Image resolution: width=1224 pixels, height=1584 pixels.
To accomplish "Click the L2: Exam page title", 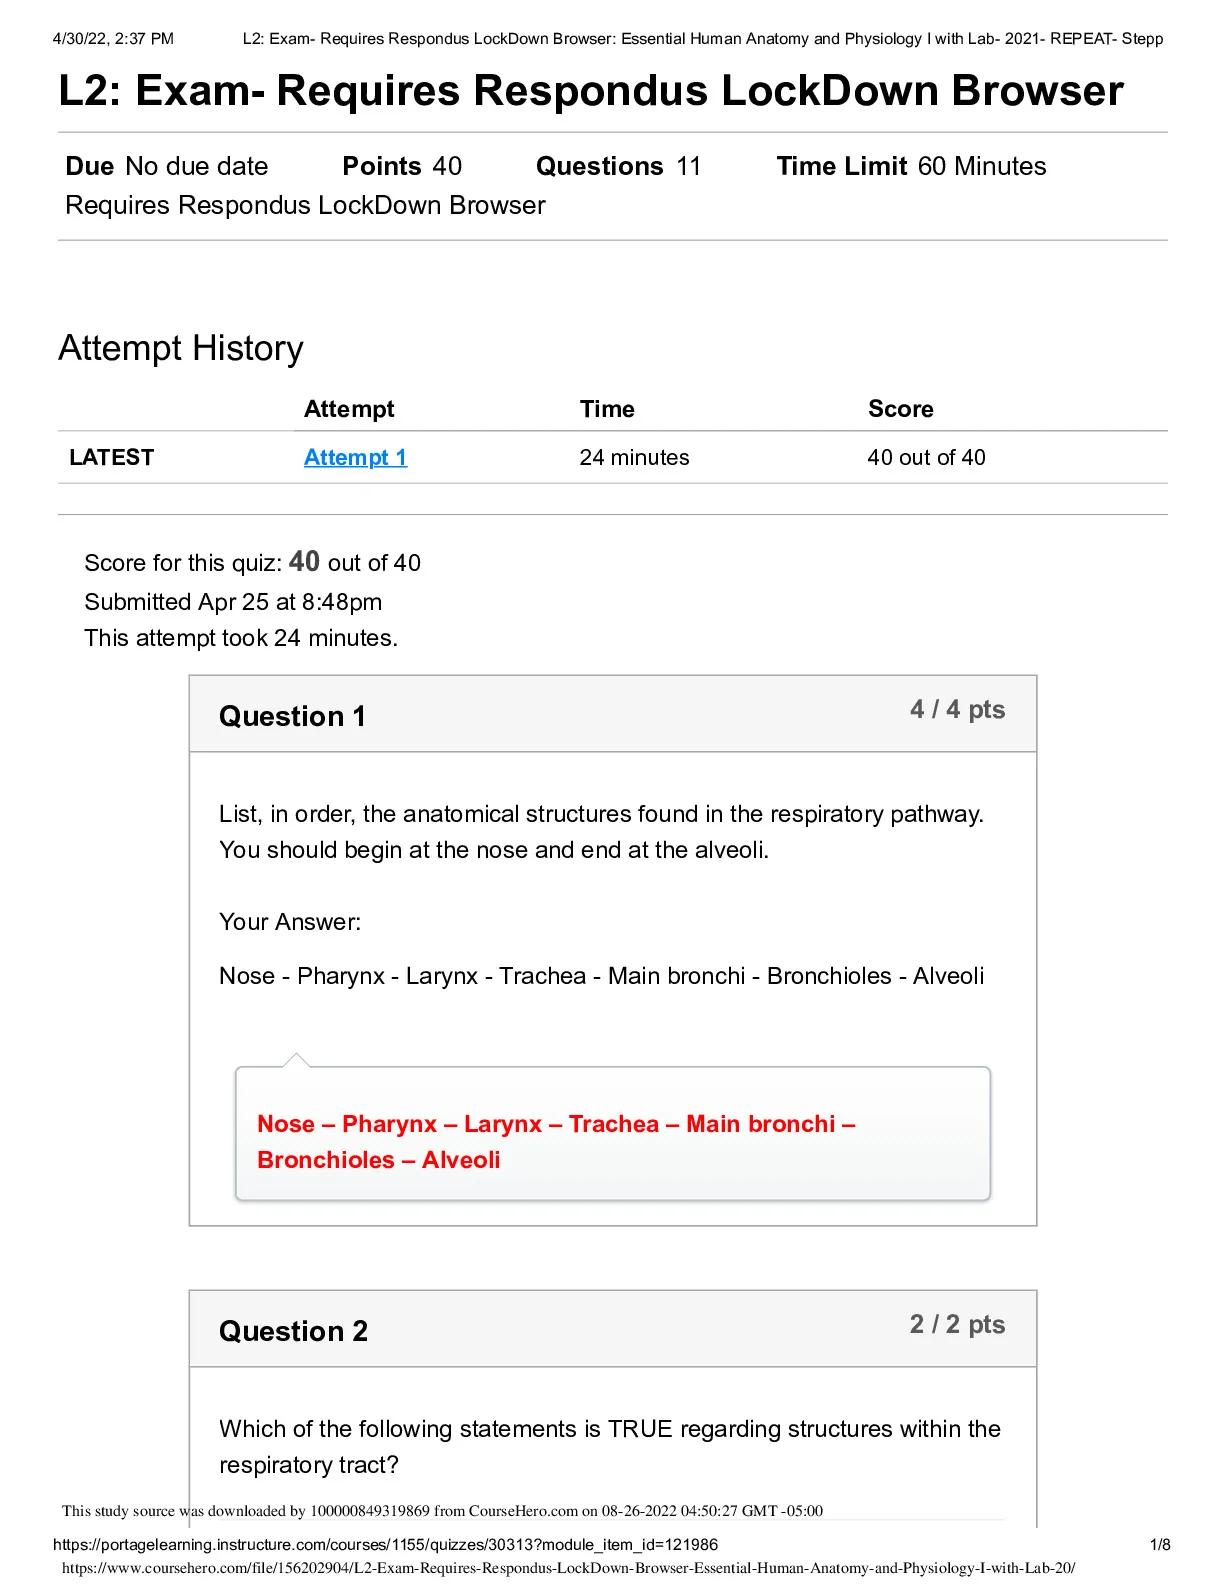I will [x=591, y=90].
